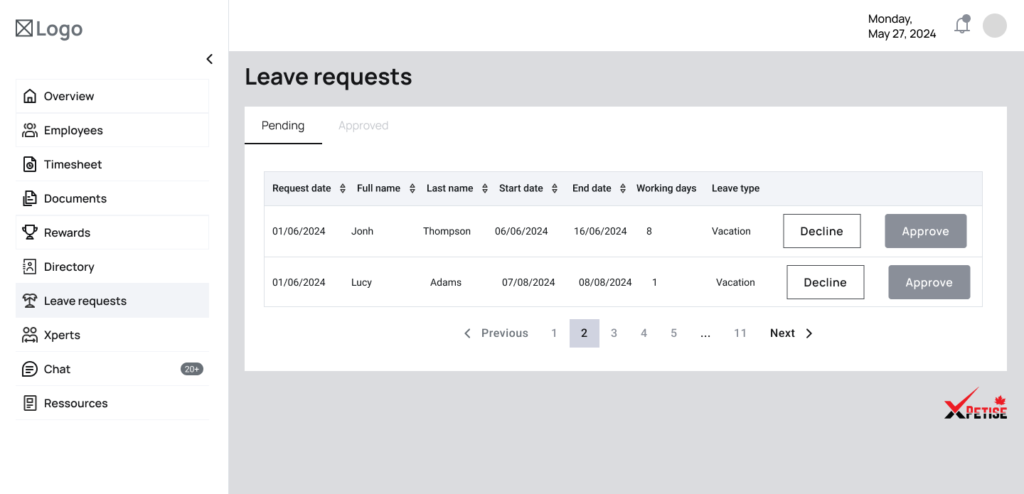Open the user profile avatar
1024x494 pixels.
coord(994,26)
